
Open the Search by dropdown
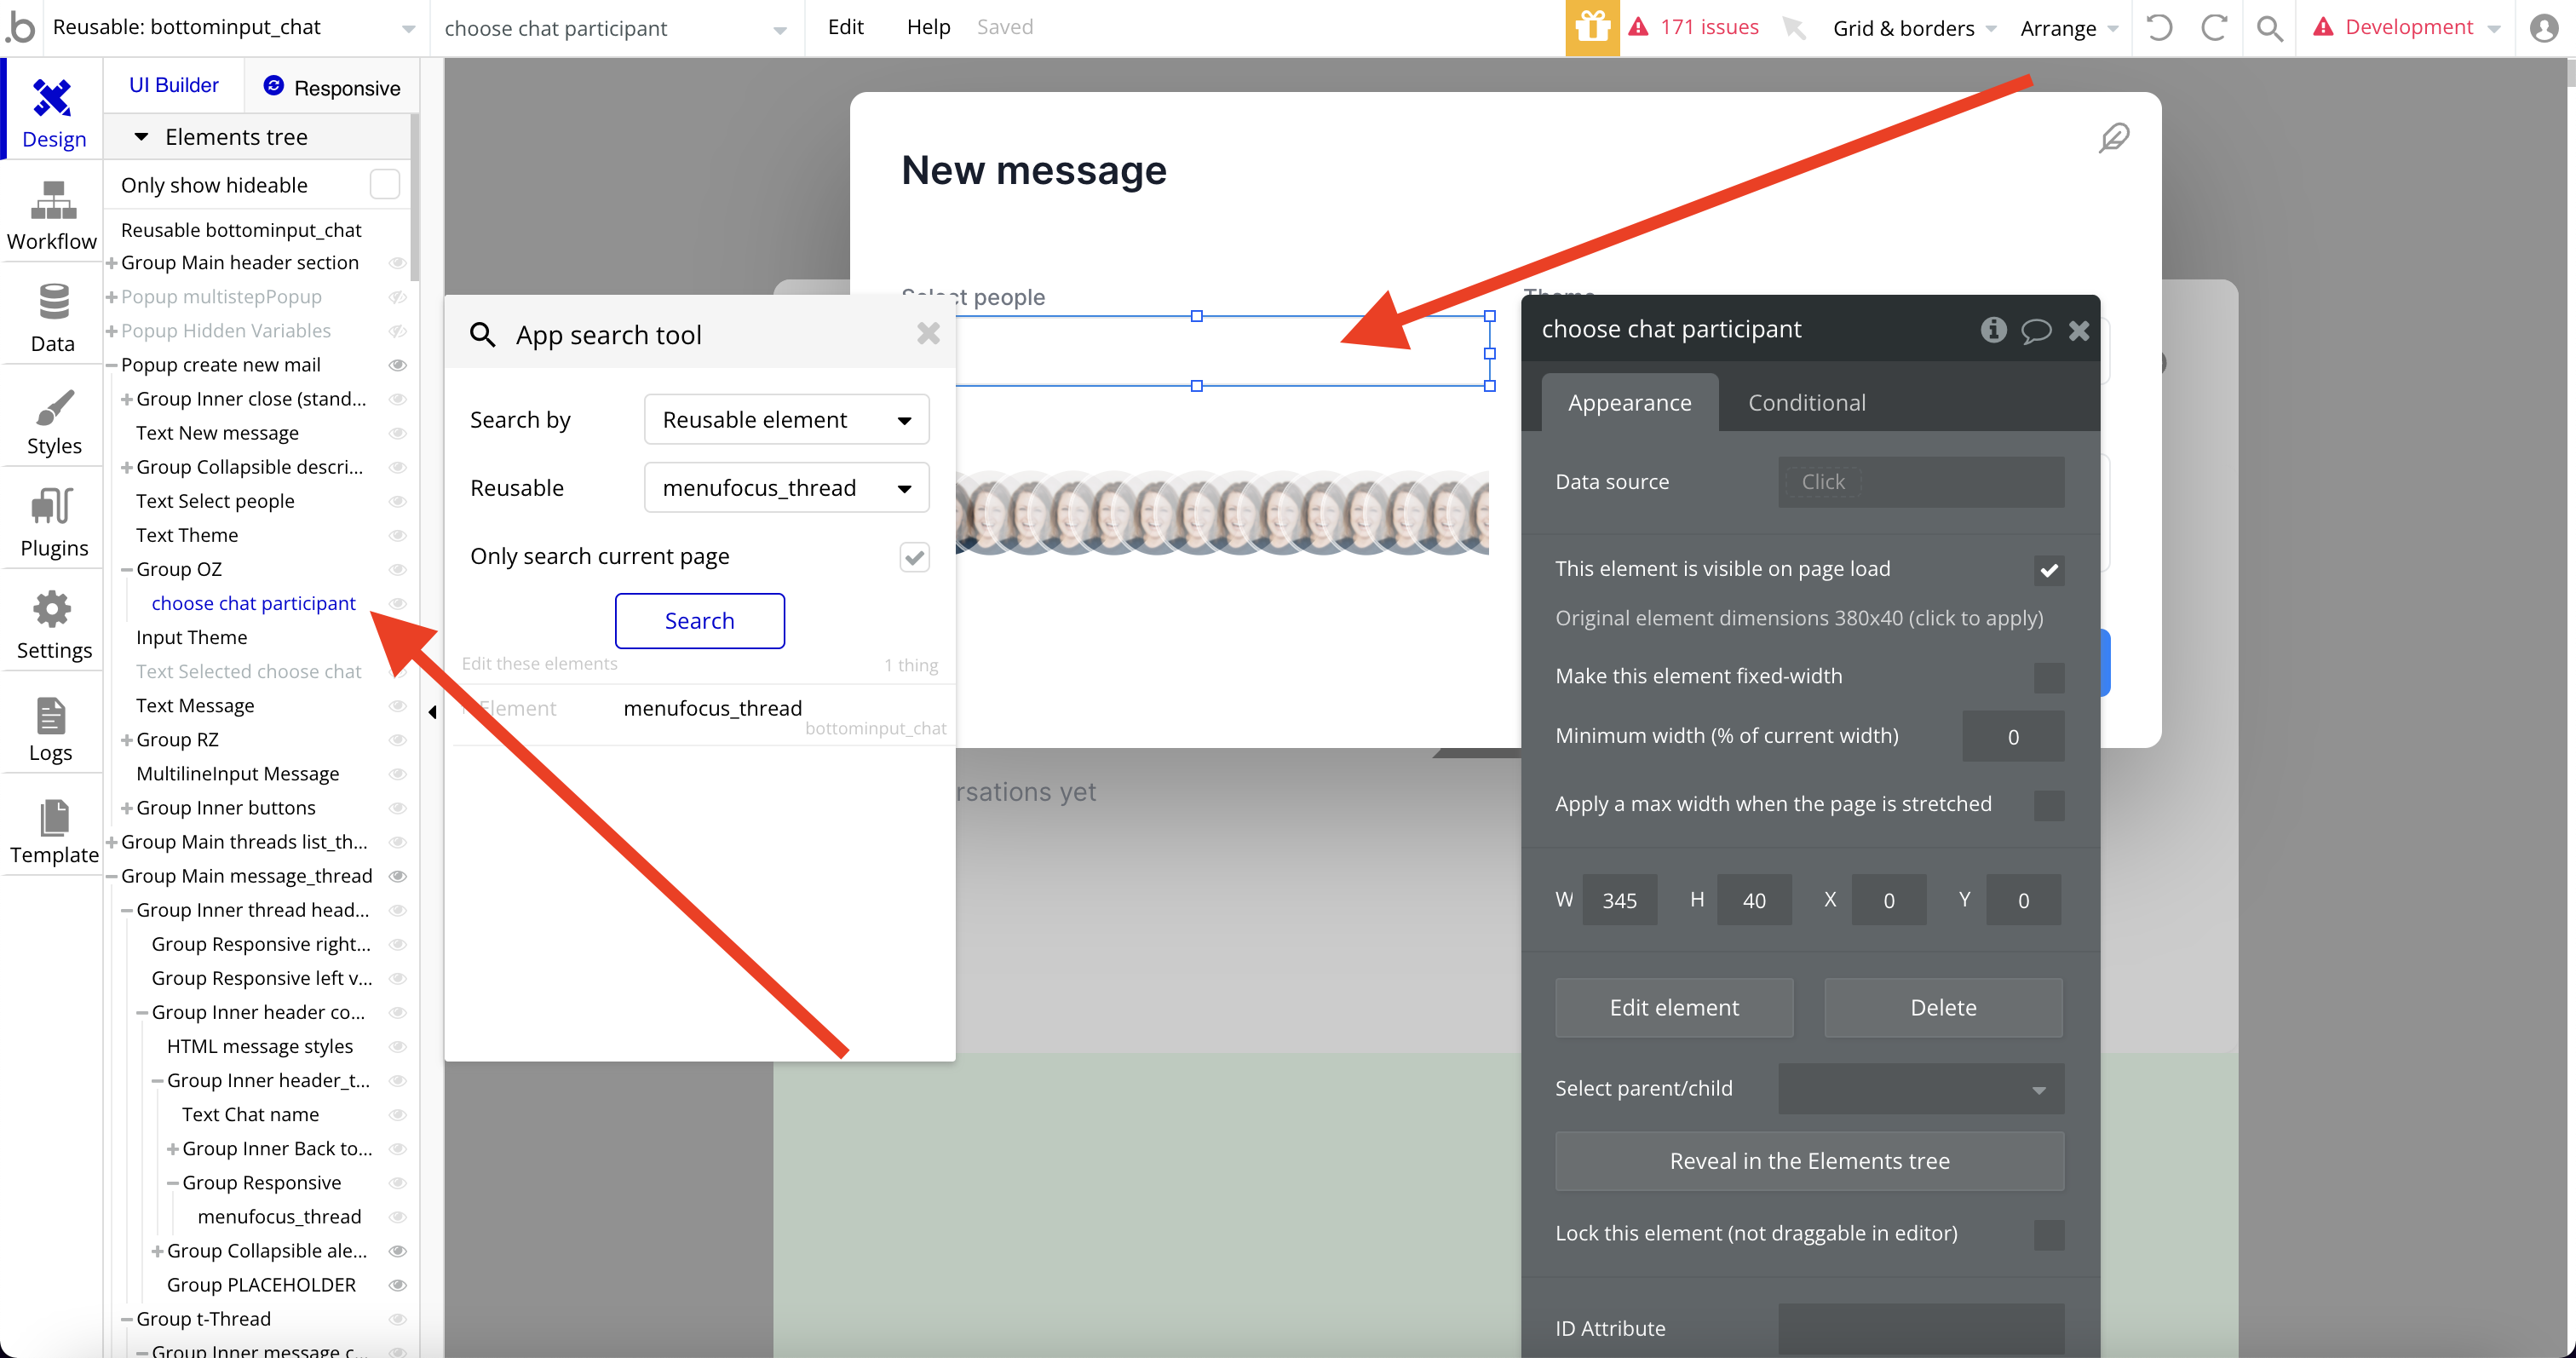point(786,420)
